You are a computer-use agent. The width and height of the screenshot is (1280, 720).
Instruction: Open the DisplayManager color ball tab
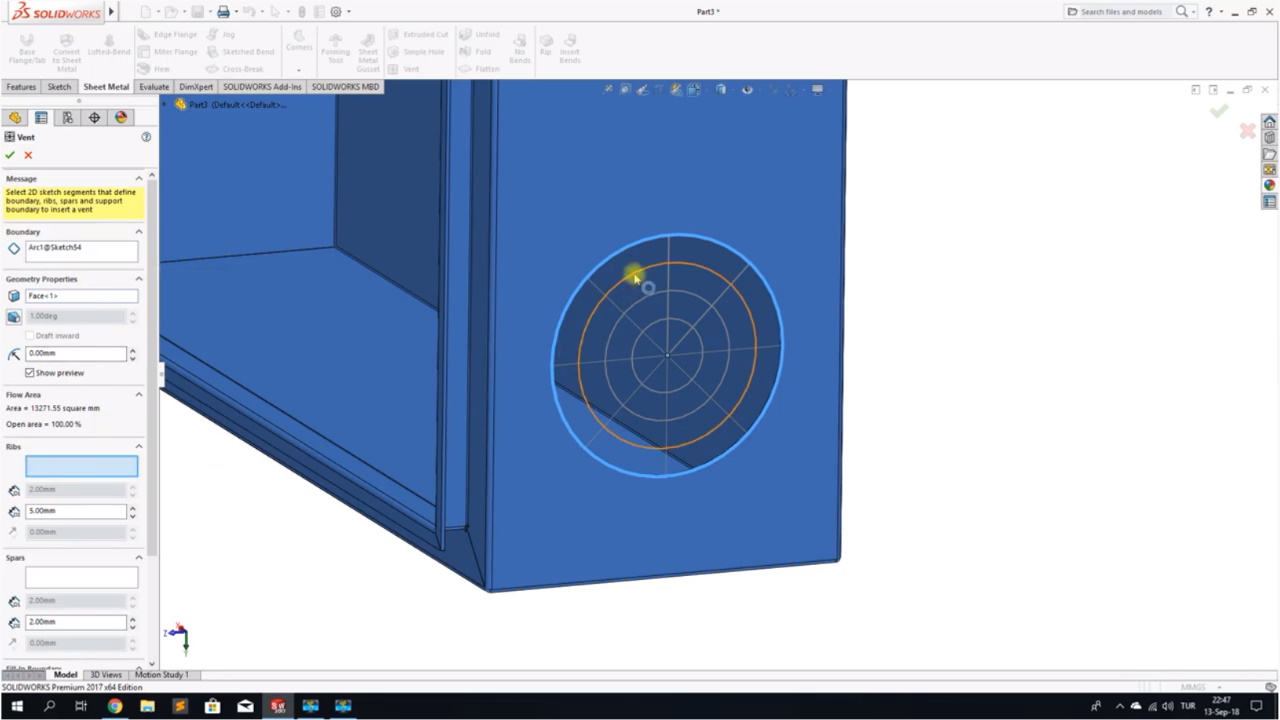coord(121,118)
